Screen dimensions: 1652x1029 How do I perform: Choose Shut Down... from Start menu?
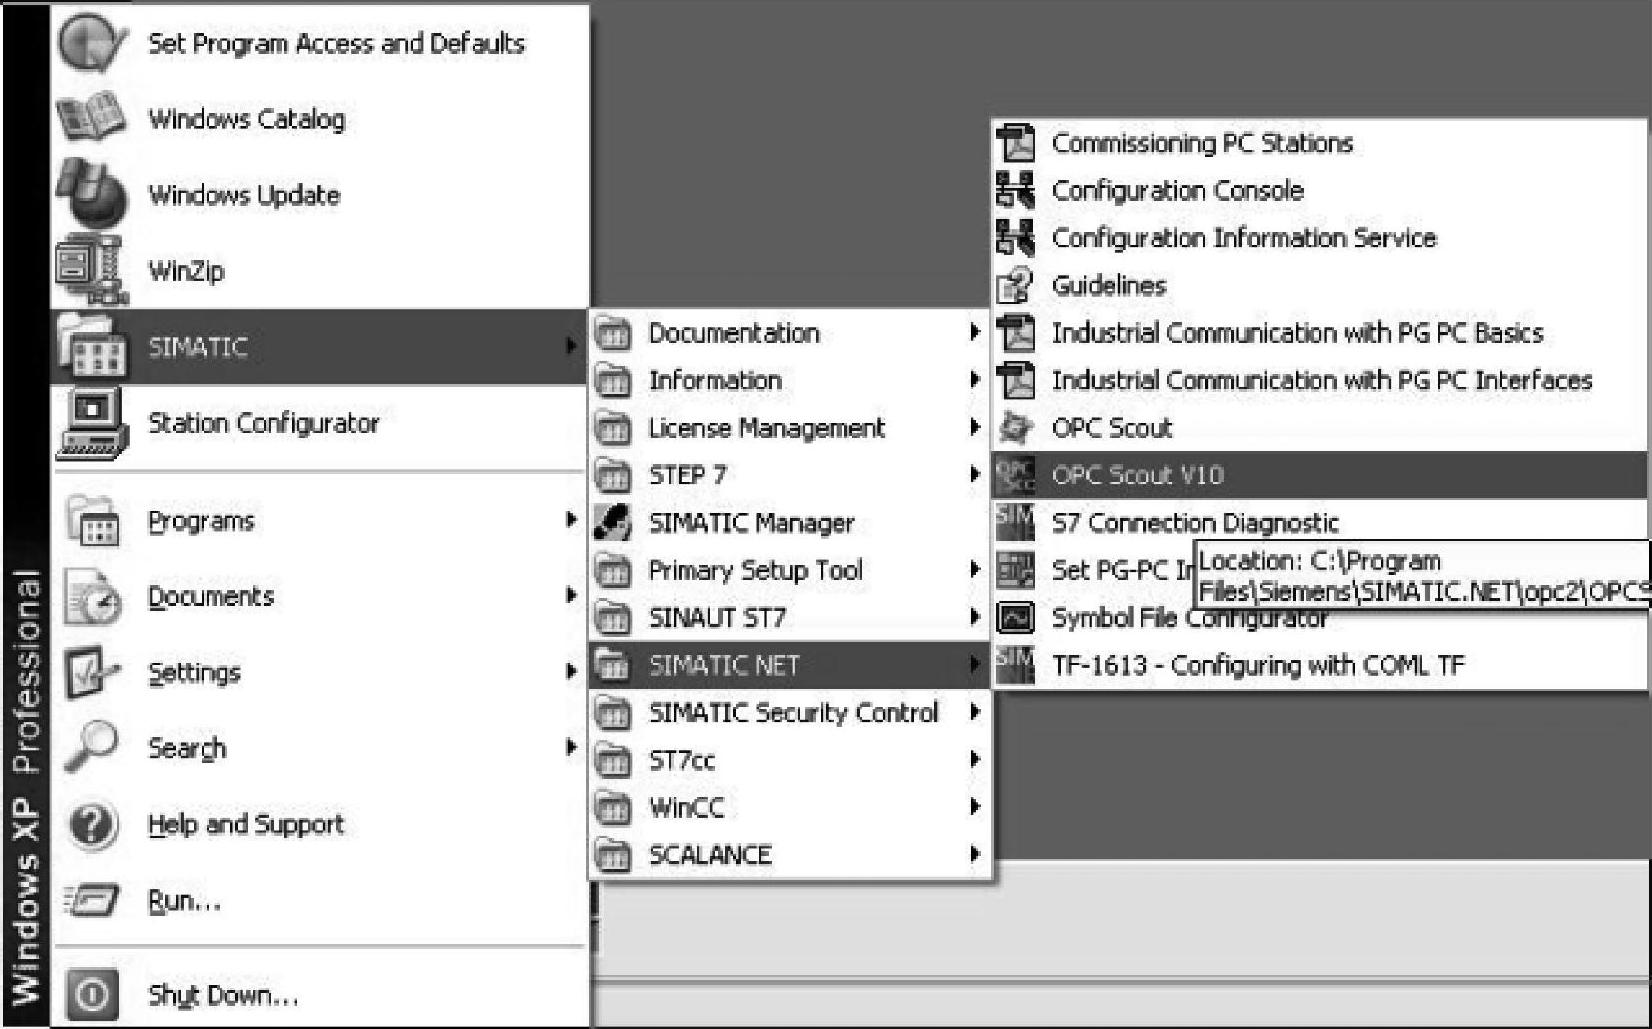point(319,995)
